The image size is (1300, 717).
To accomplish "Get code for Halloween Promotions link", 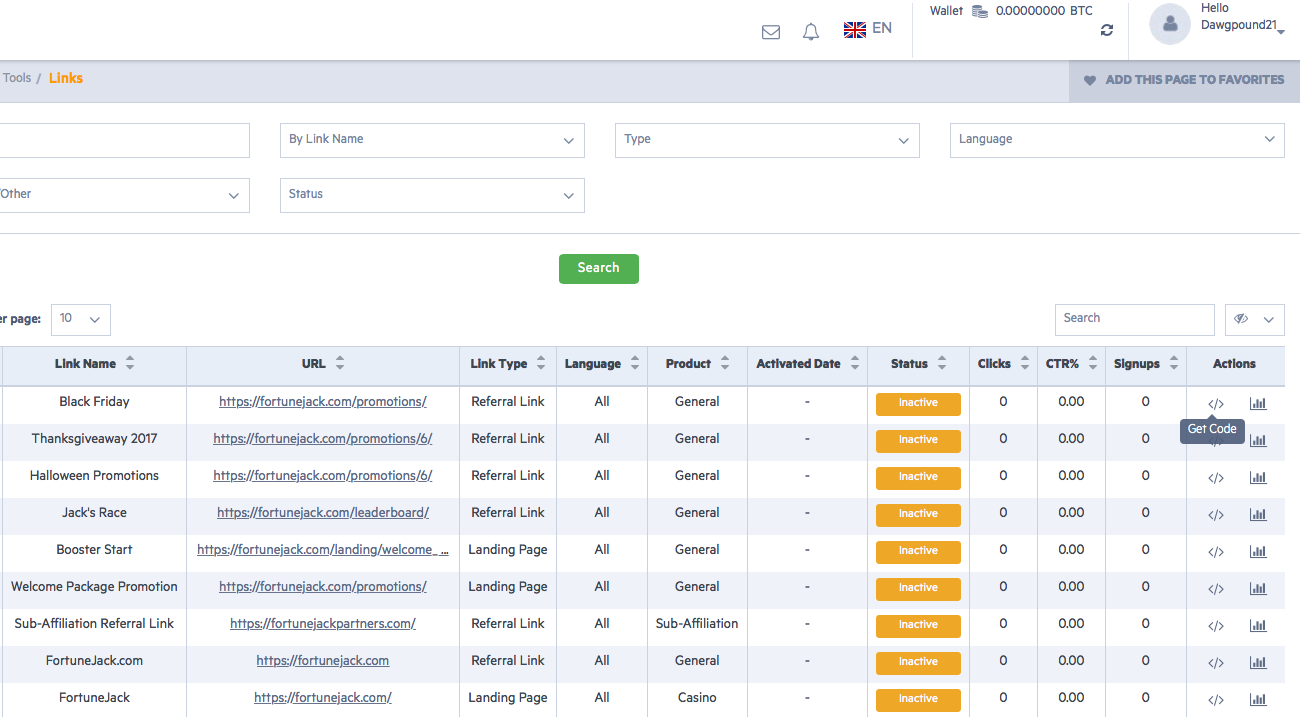I will click(x=1216, y=478).
